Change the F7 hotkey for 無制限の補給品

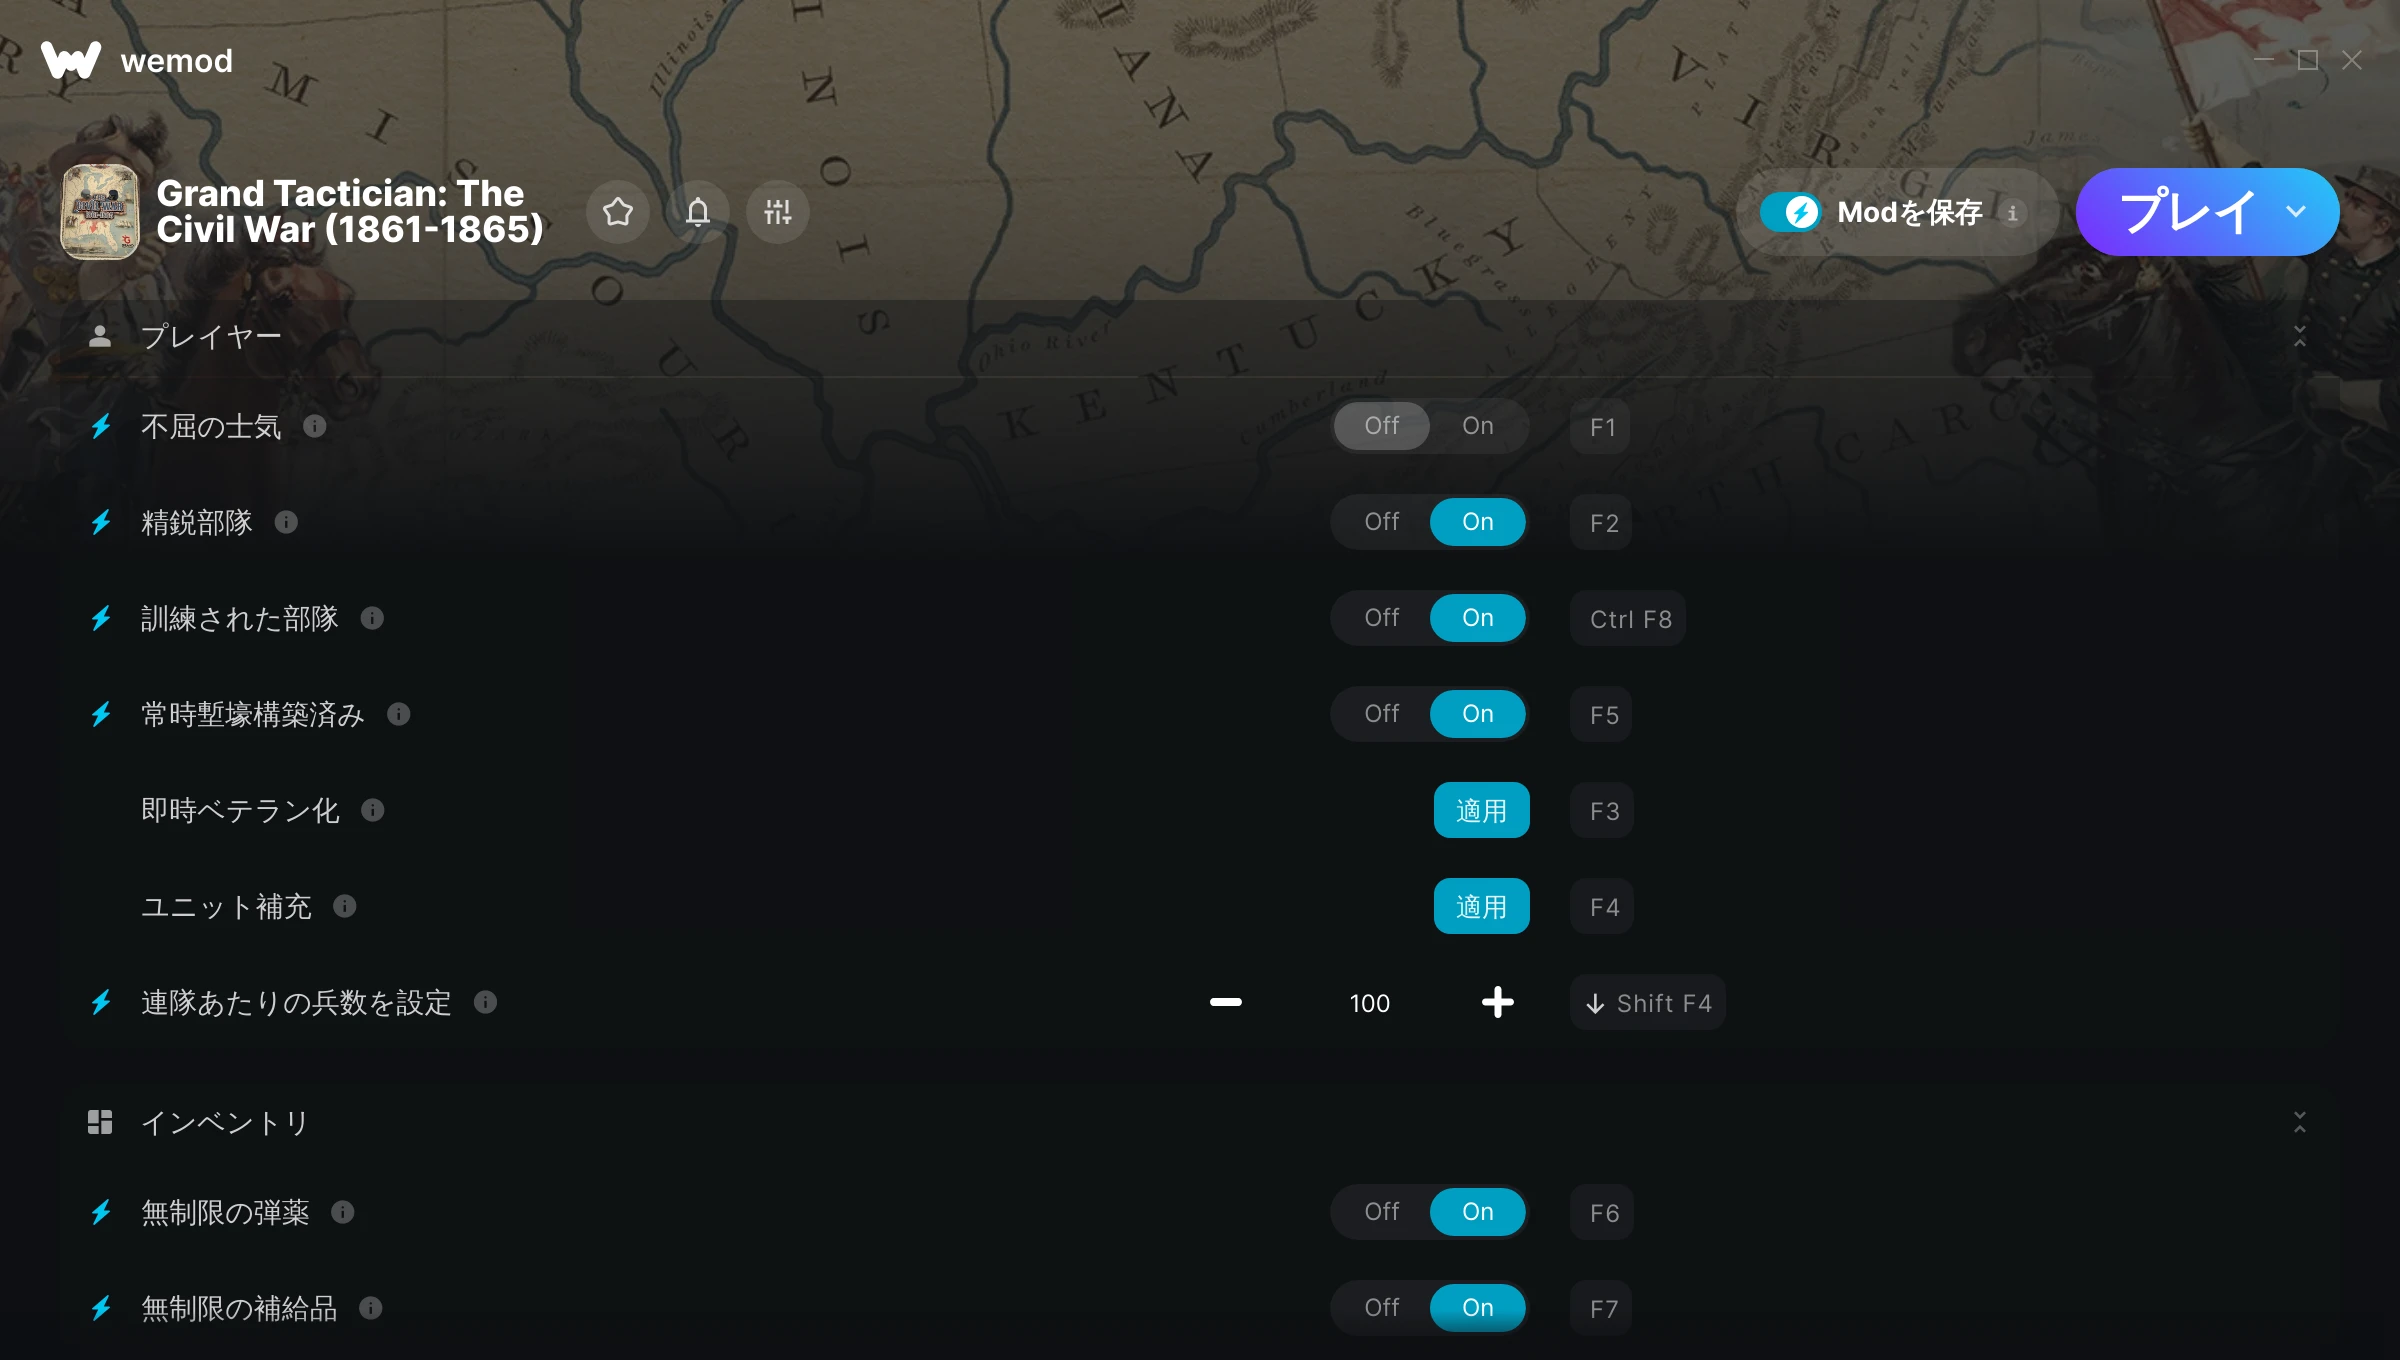click(1603, 1309)
